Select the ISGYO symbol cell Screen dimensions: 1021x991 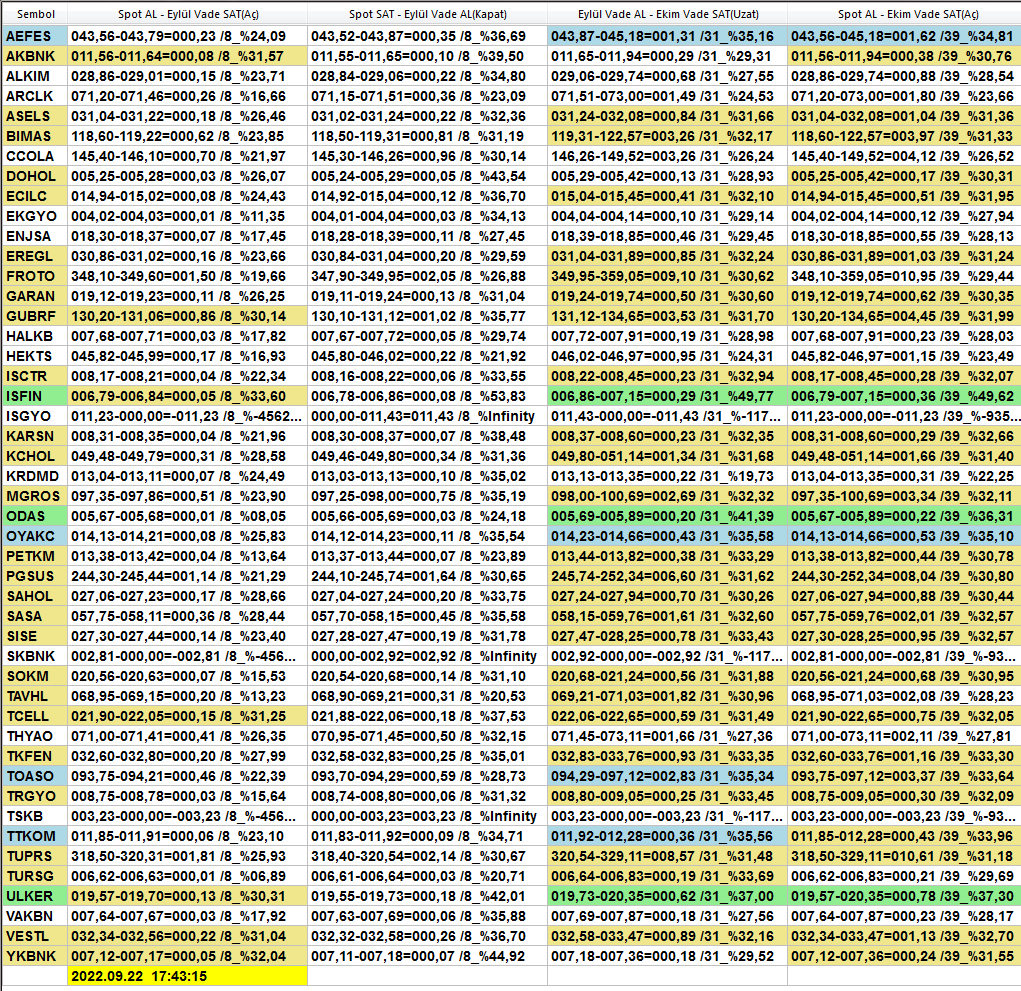[35, 417]
